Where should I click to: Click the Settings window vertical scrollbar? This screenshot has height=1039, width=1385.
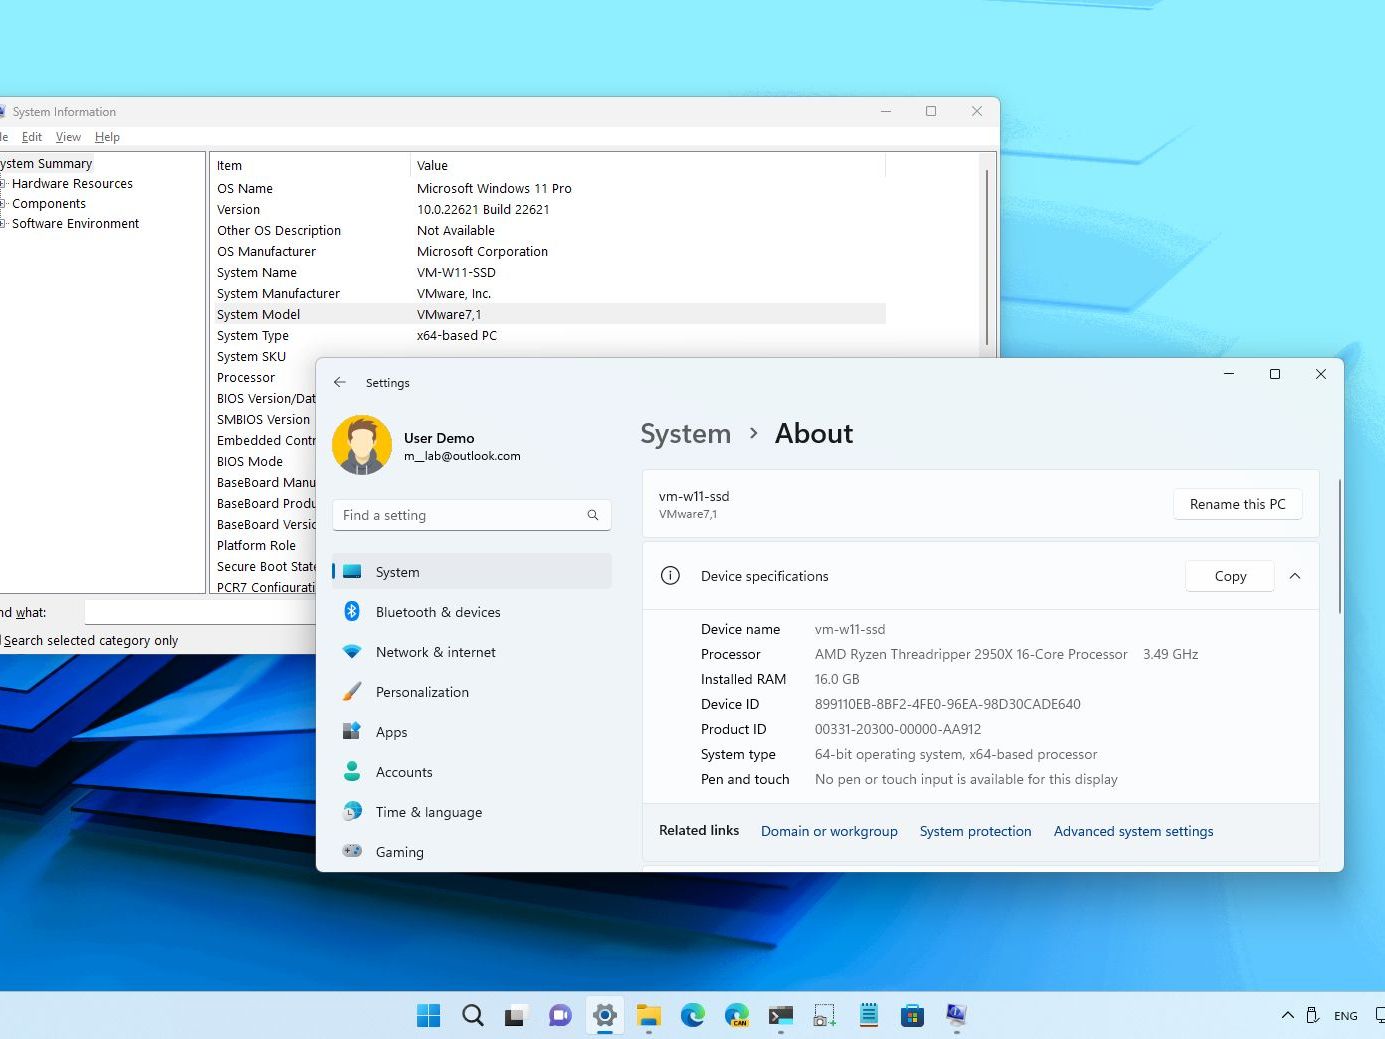[1339, 545]
